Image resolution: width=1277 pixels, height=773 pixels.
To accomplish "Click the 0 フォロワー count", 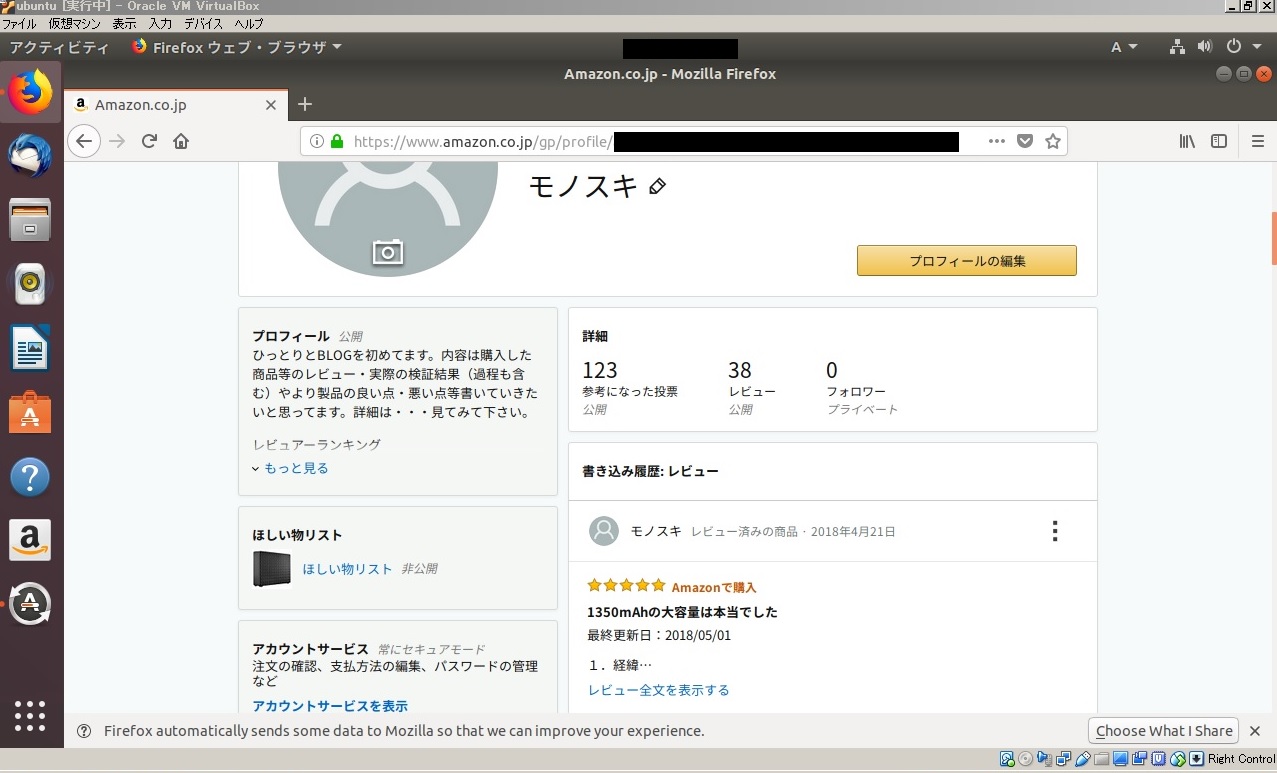I will pos(832,370).
